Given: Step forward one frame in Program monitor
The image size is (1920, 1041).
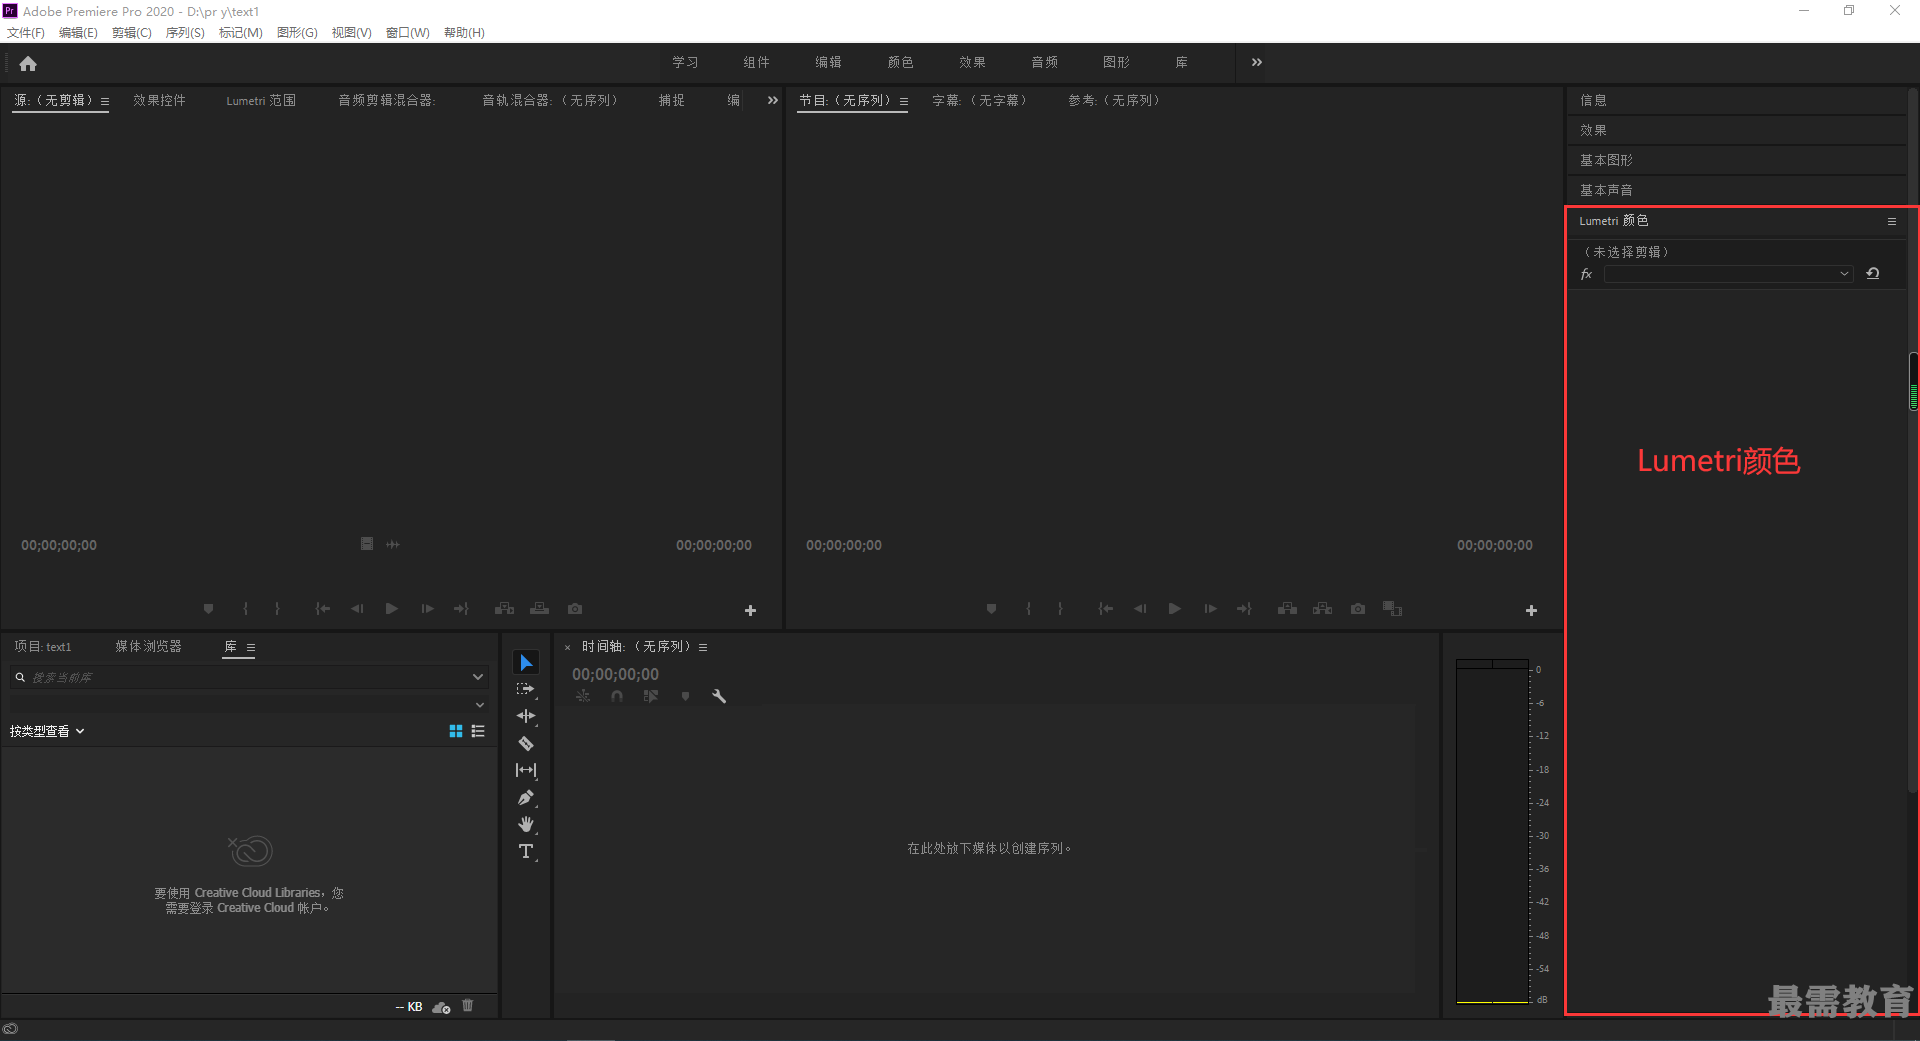Looking at the screenshot, I should 1210,608.
